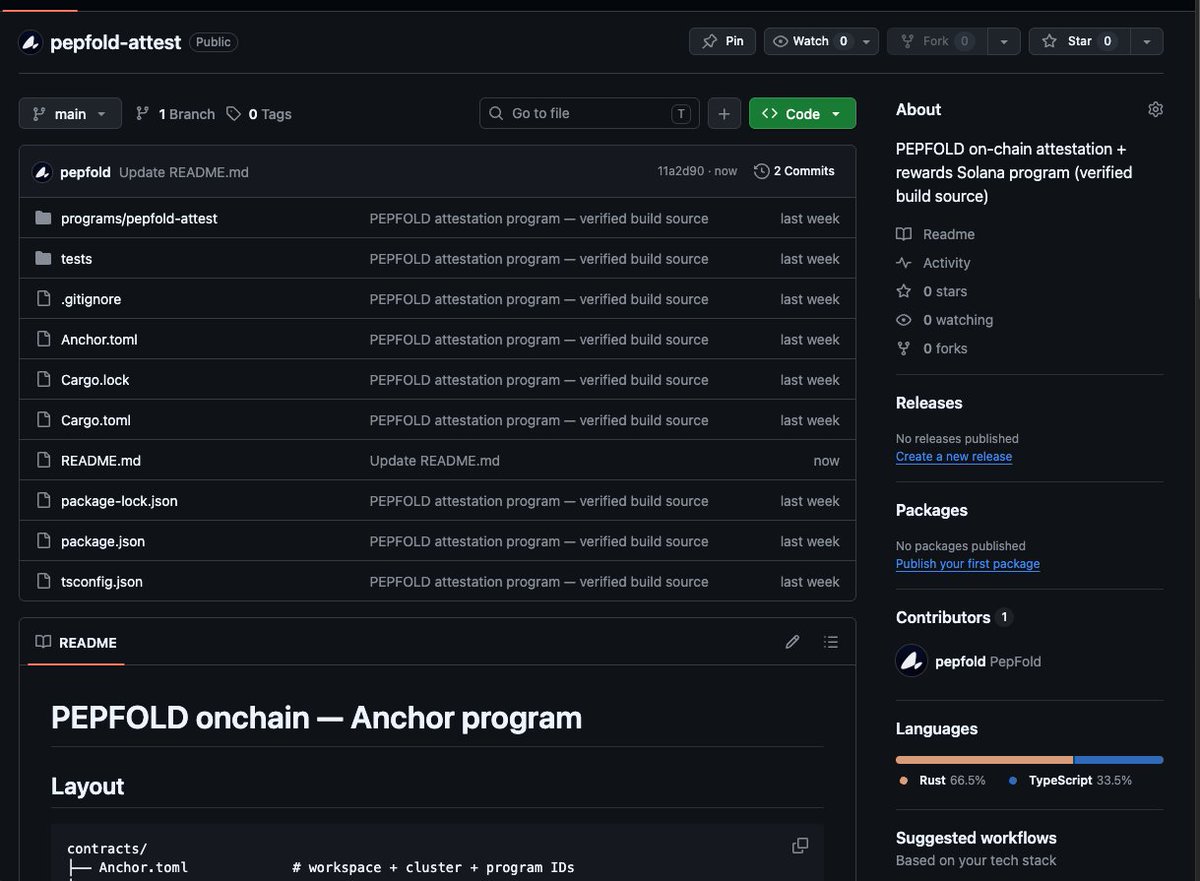Open the pepfold PepFold contributor entry
The image size is (1200, 881).
tap(969, 661)
